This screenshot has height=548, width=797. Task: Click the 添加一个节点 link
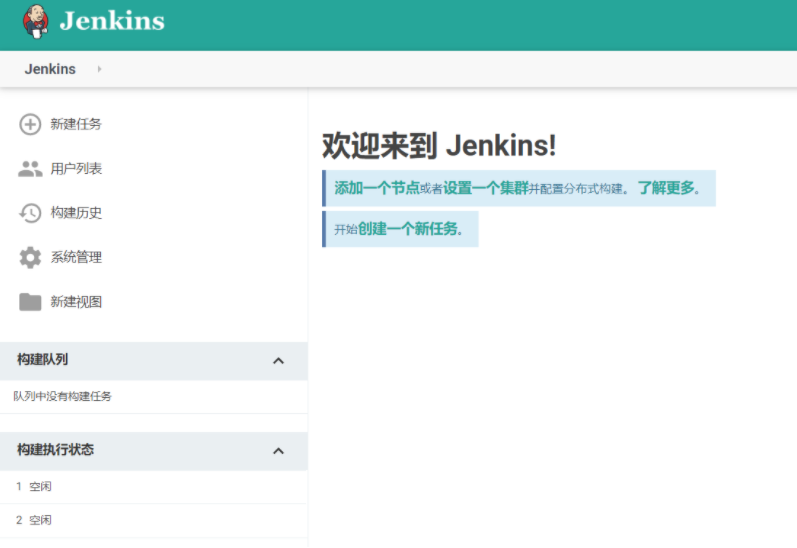pyautogui.click(x=377, y=188)
